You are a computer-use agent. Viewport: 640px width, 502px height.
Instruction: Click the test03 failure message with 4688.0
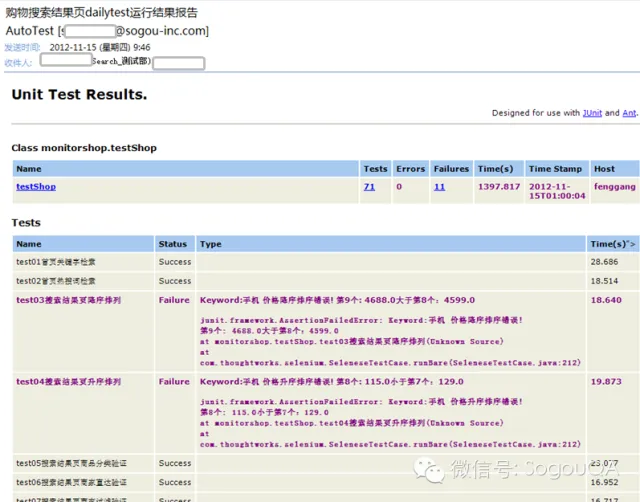(x=337, y=300)
